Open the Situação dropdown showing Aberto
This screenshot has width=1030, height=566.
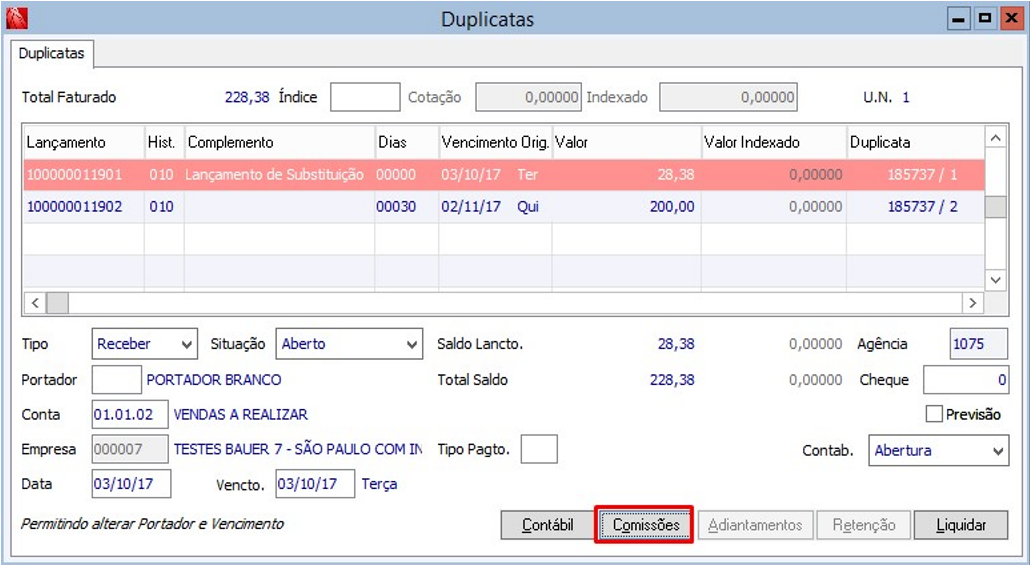(x=348, y=344)
